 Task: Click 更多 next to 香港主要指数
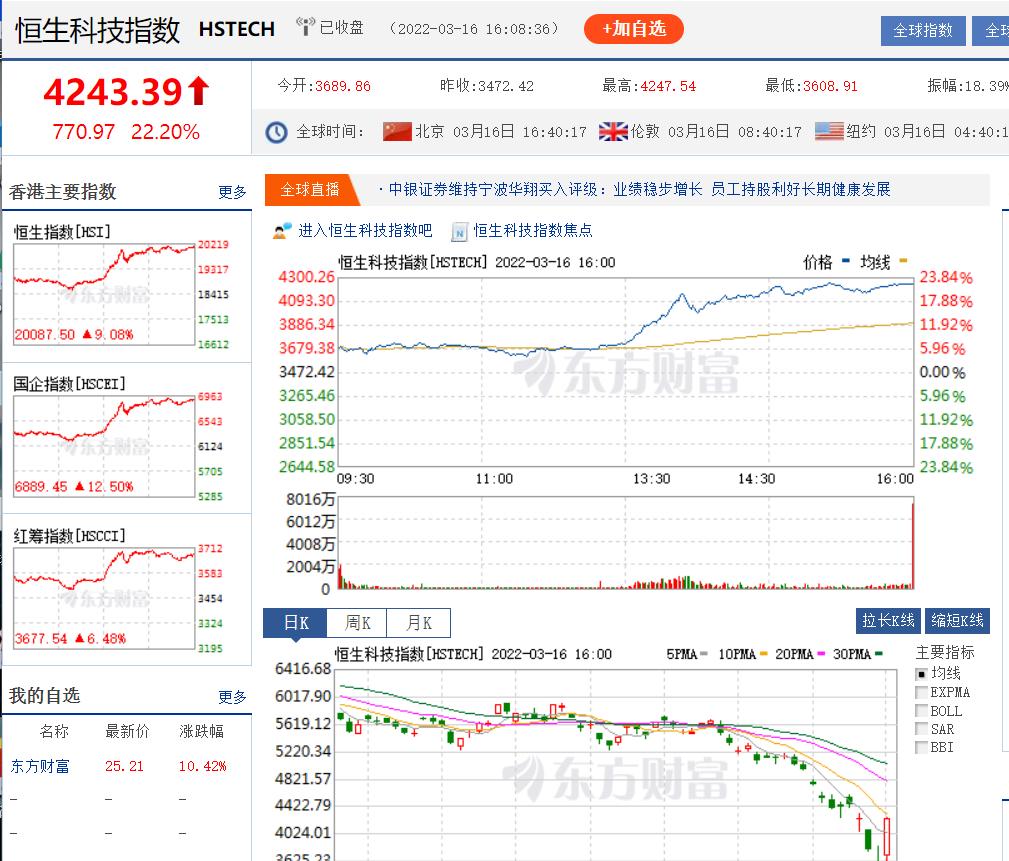[x=232, y=192]
